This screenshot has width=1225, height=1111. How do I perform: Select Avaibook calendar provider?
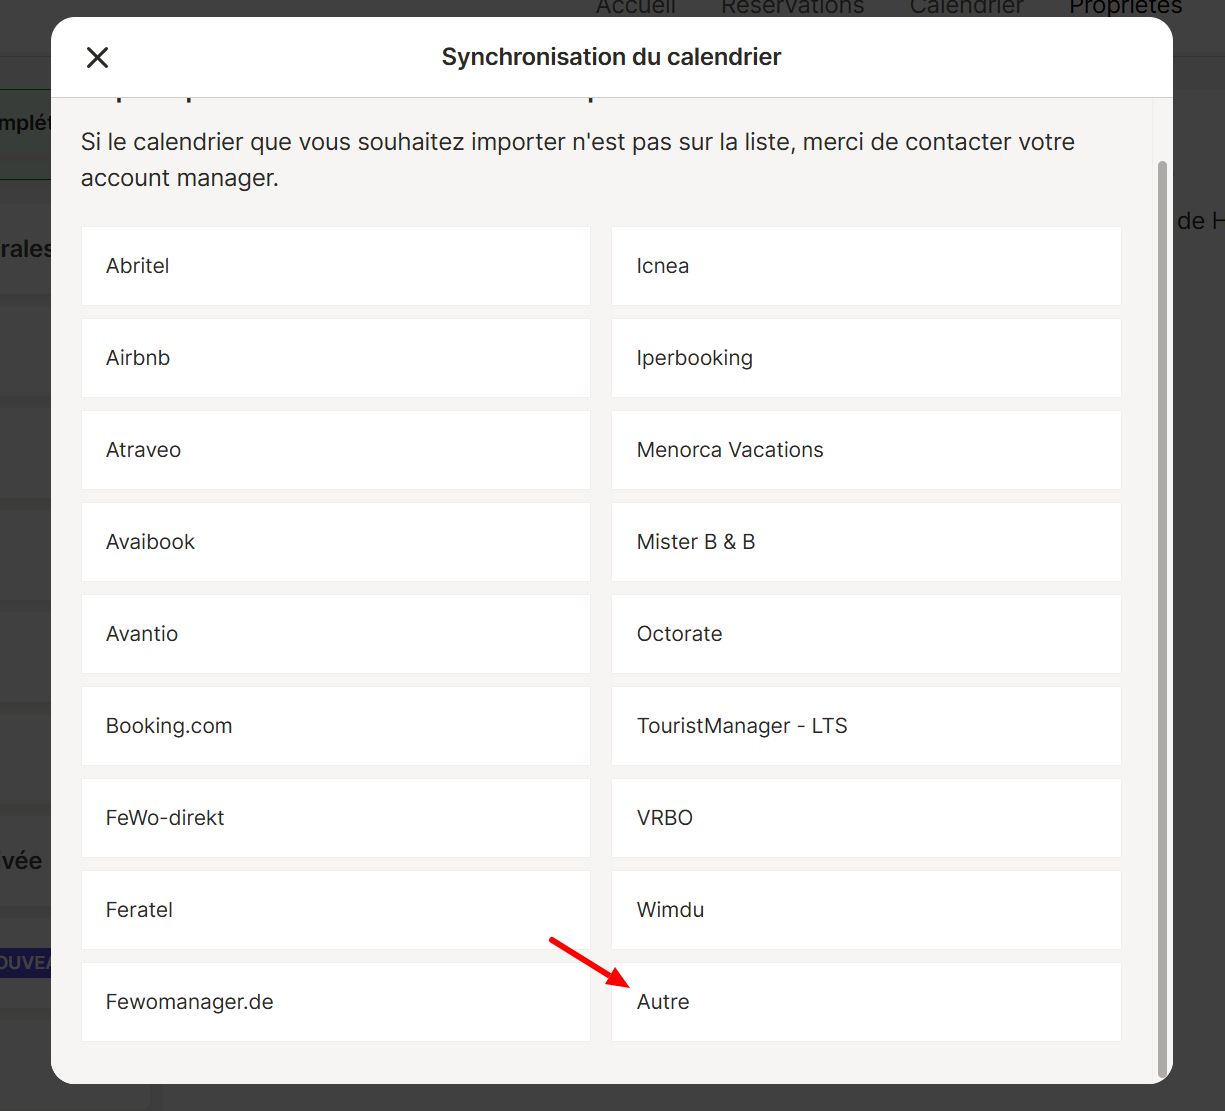pyautogui.click(x=335, y=542)
